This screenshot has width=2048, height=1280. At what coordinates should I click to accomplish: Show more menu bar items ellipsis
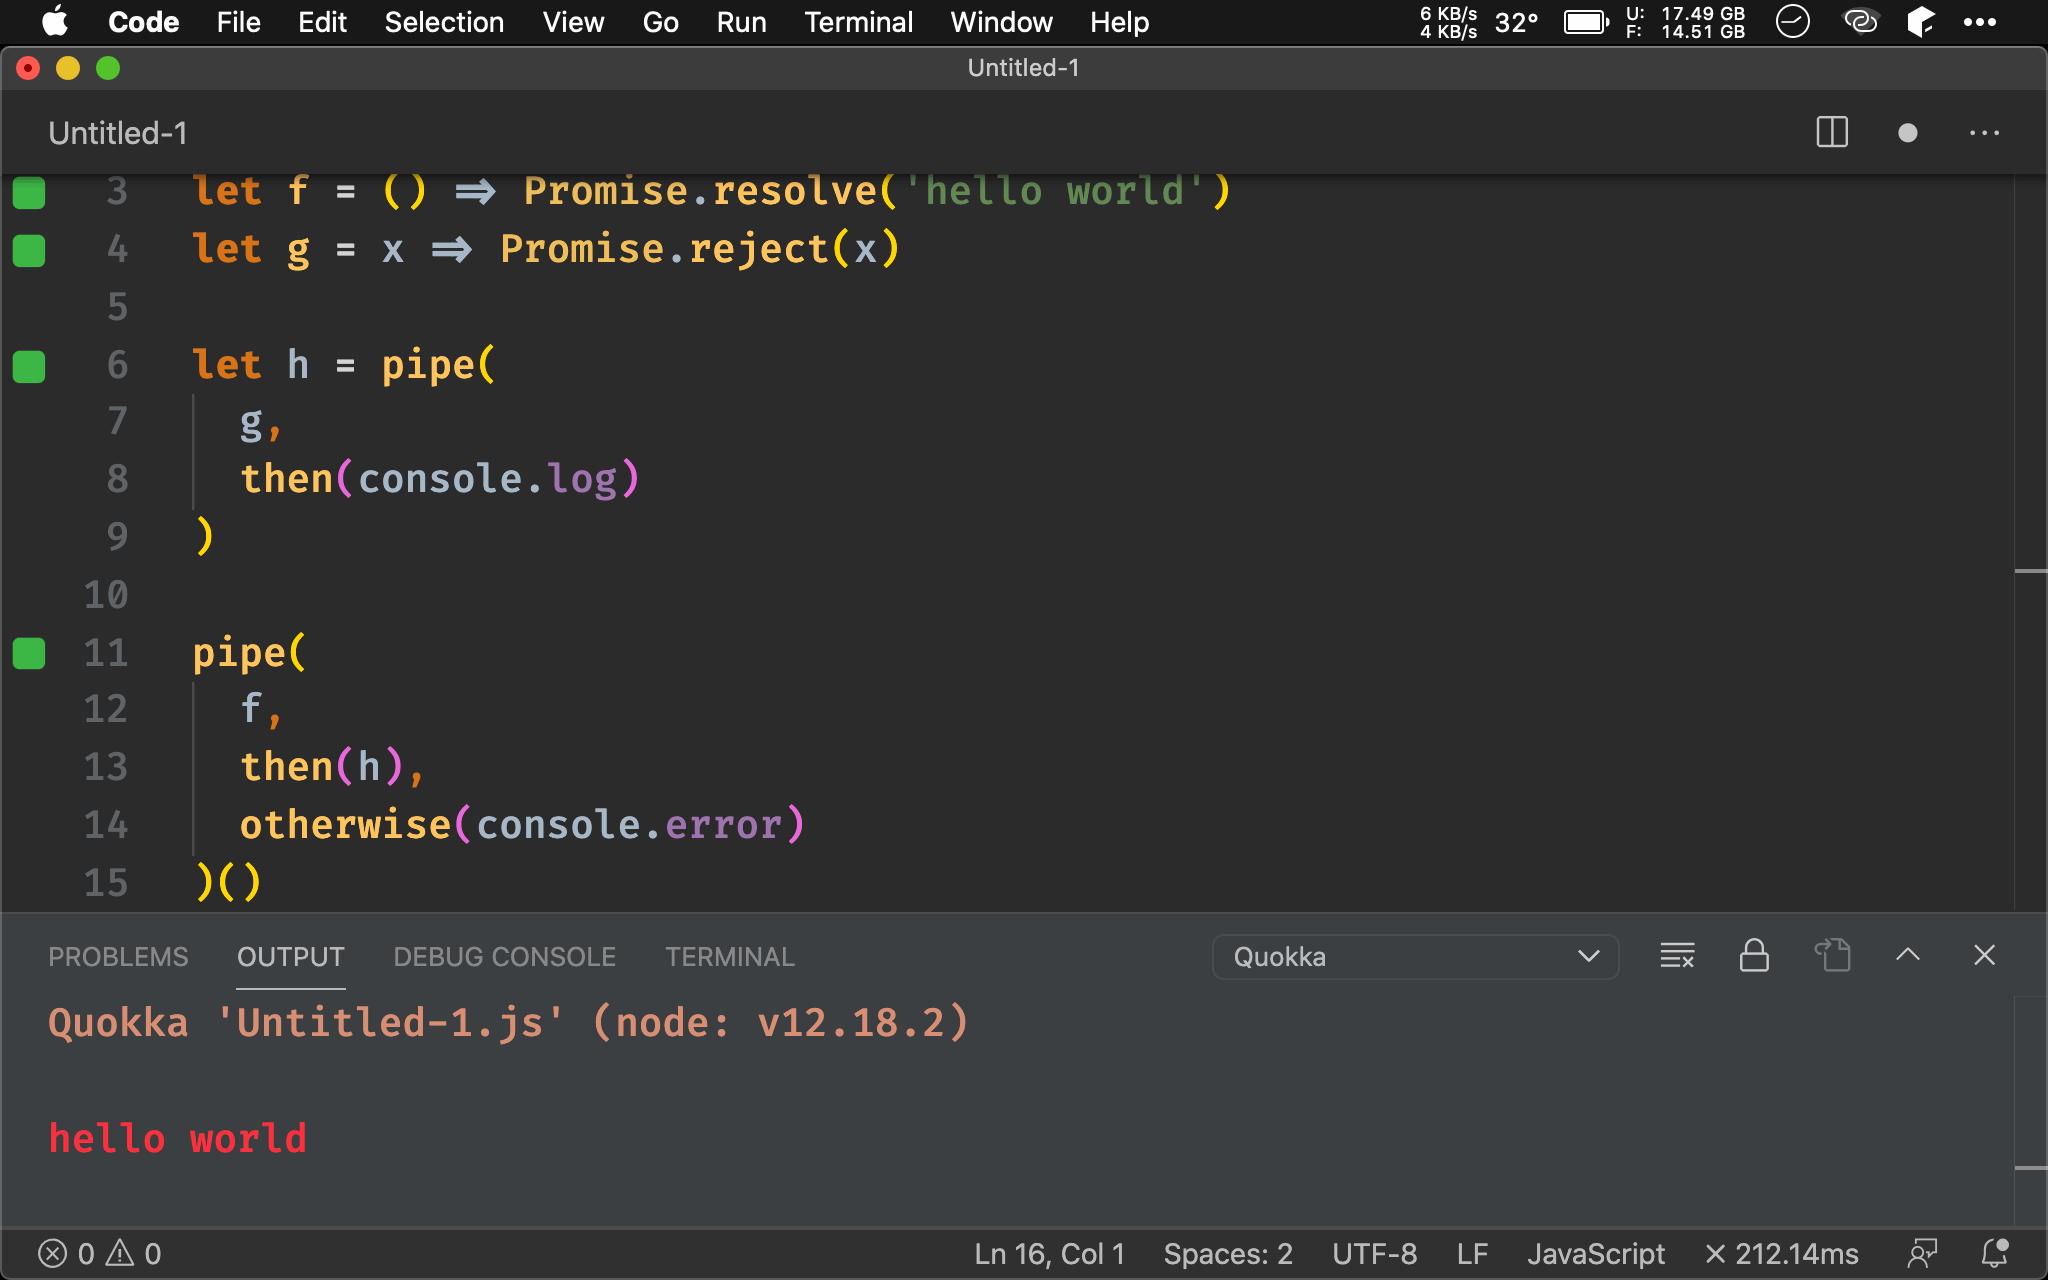[1980, 22]
